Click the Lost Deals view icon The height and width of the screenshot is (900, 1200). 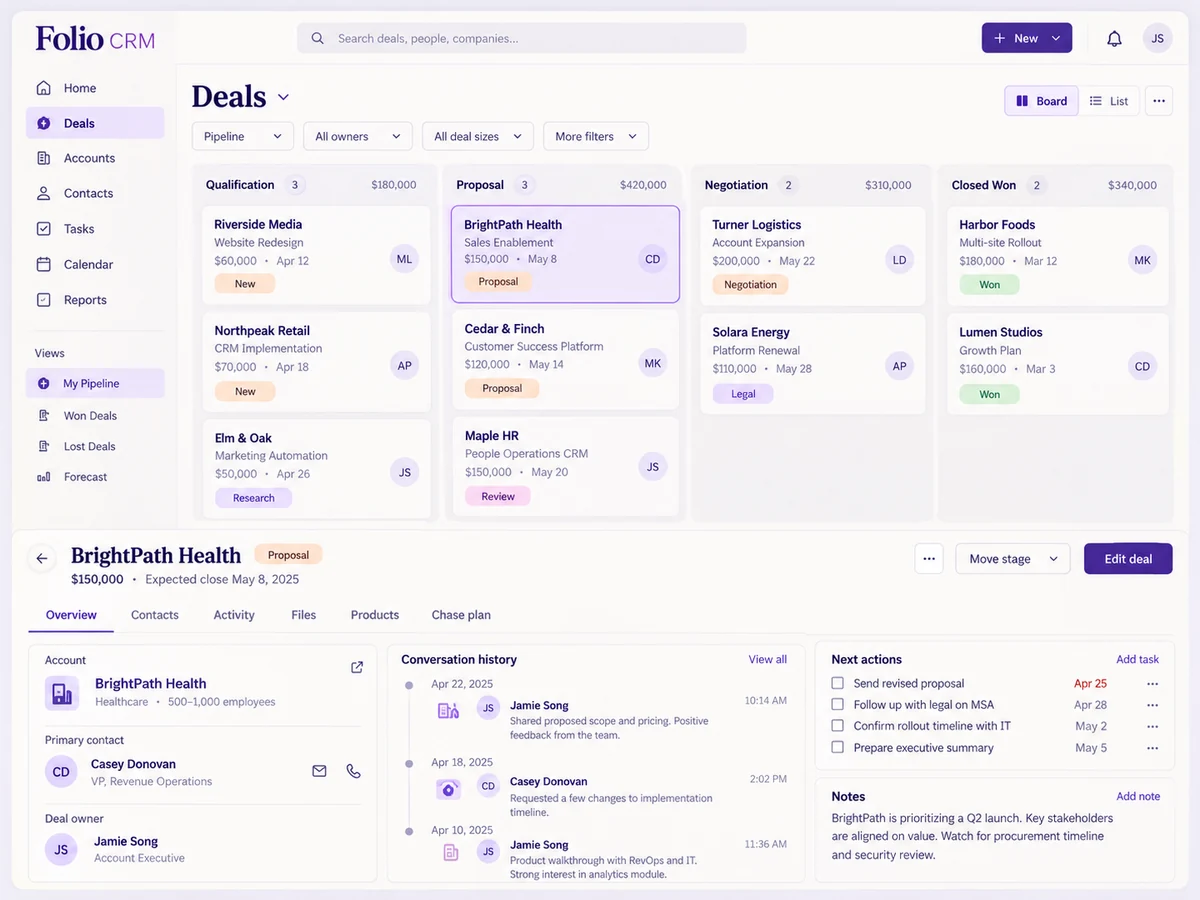(43, 446)
